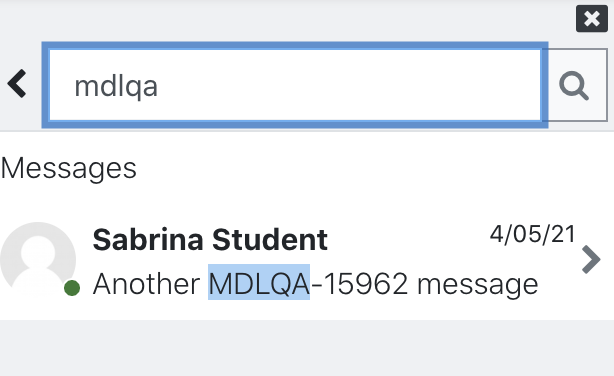Click the magnifying glass search icon
Image resolution: width=614 pixels, height=376 pixels.
(x=574, y=85)
